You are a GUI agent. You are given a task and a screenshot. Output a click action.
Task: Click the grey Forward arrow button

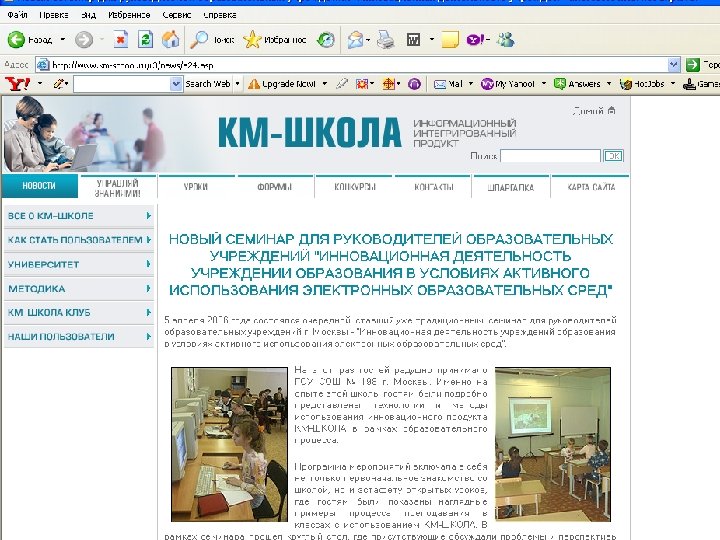coord(84,39)
